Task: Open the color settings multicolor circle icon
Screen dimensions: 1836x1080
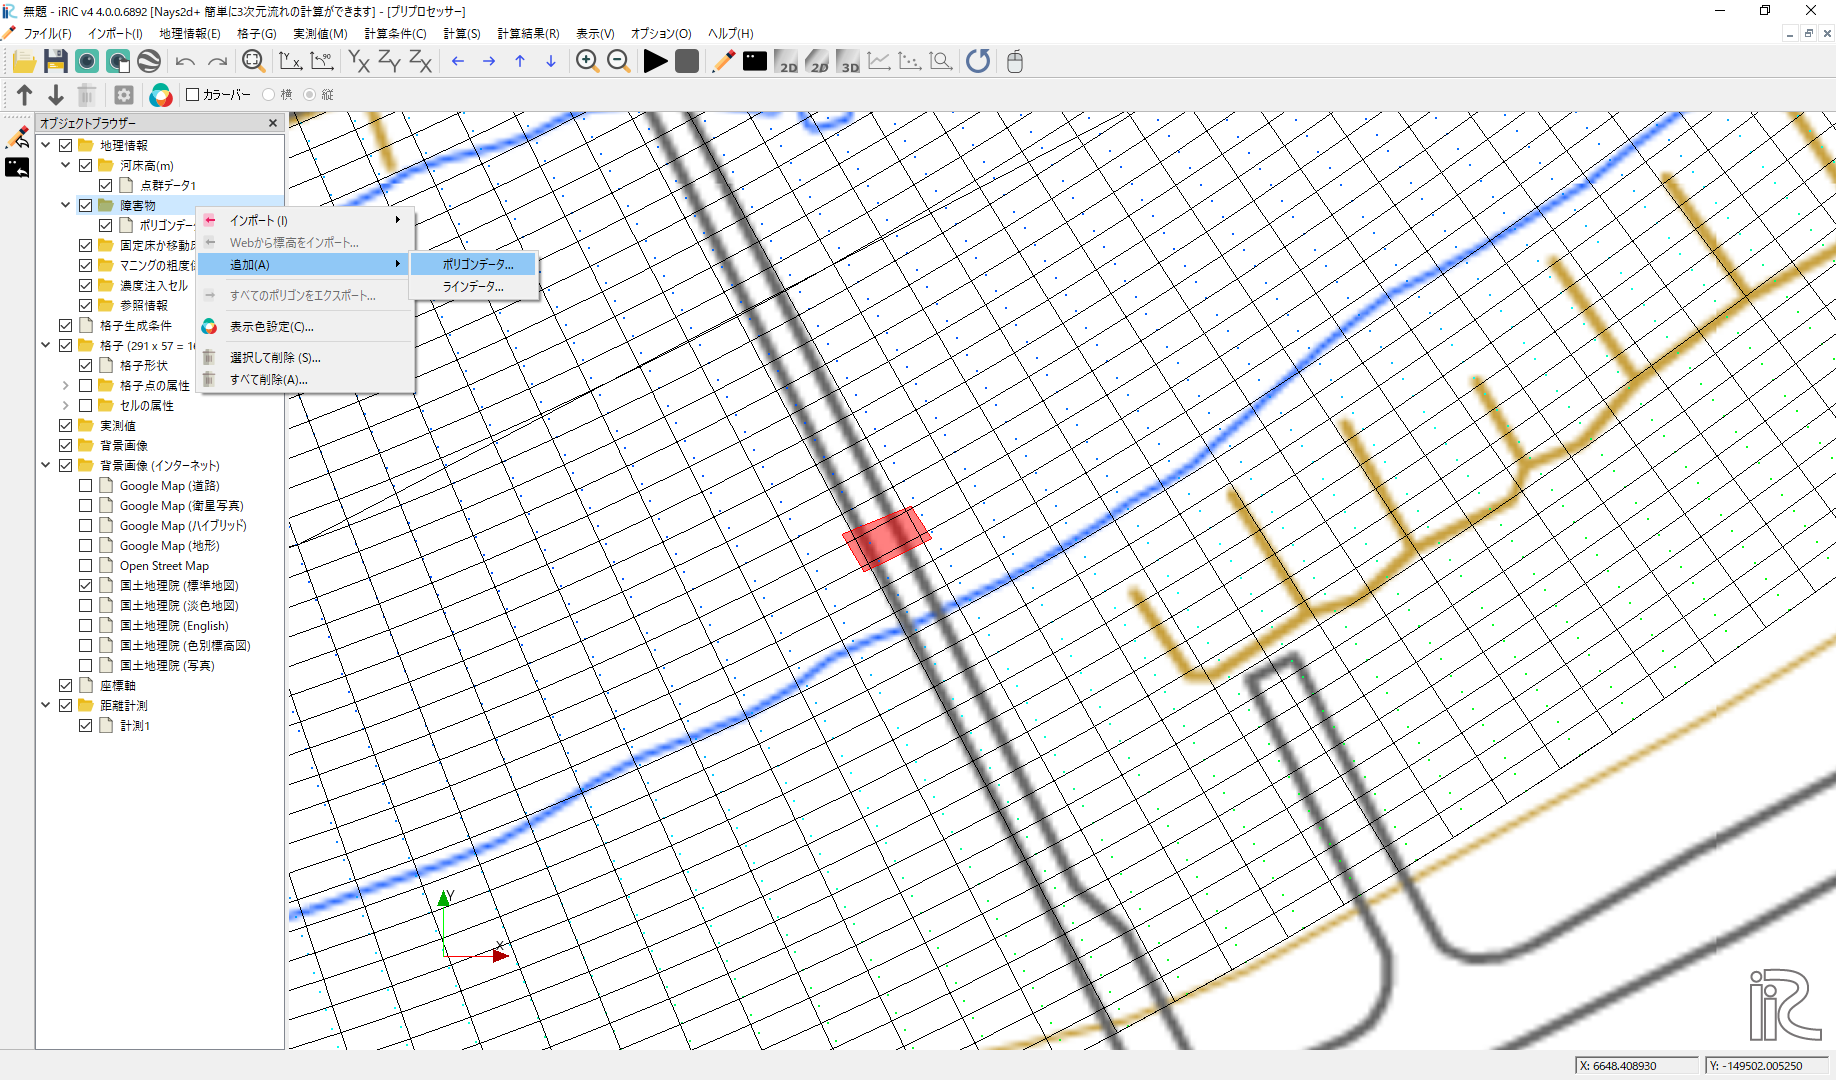Action: [x=160, y=95]
